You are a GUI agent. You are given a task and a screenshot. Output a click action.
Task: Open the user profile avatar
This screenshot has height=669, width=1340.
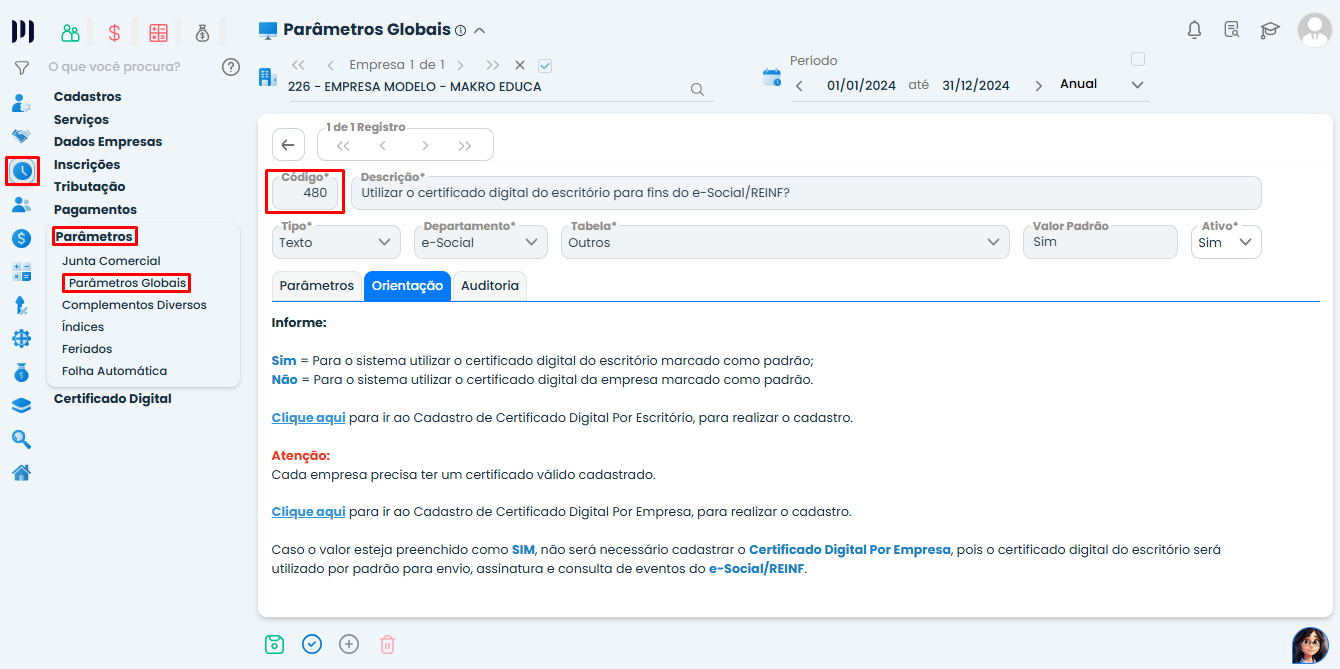pyautogui.click(x=1314, y=30)
